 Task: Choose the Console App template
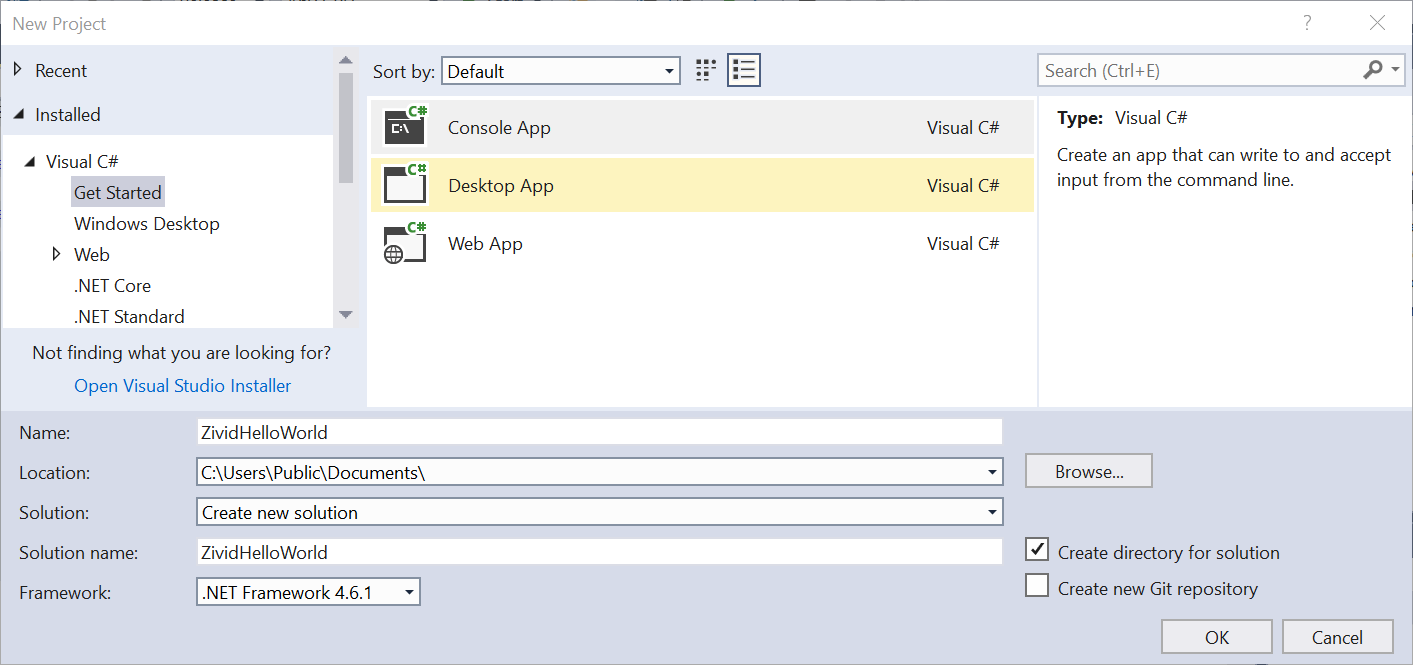702,127
